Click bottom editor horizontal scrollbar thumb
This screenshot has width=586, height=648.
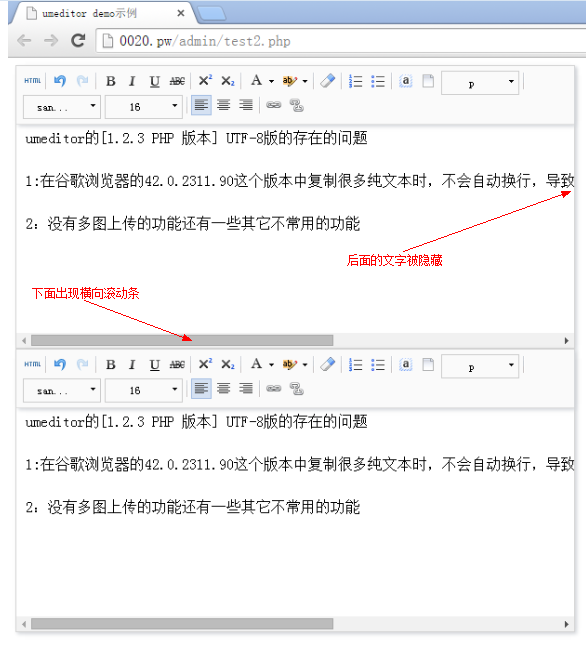click(x=182, y=624)
